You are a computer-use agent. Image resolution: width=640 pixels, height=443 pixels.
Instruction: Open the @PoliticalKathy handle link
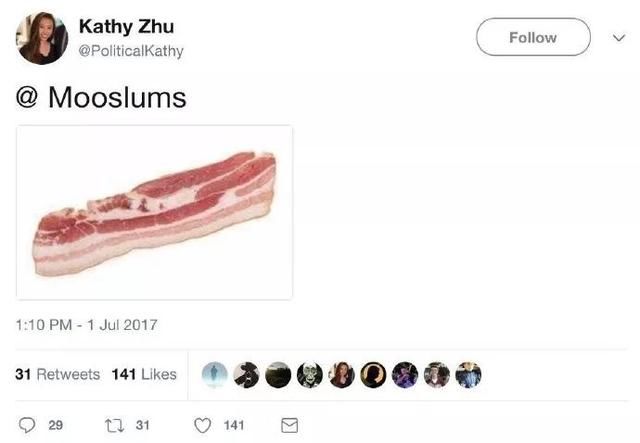click(131, 51)
